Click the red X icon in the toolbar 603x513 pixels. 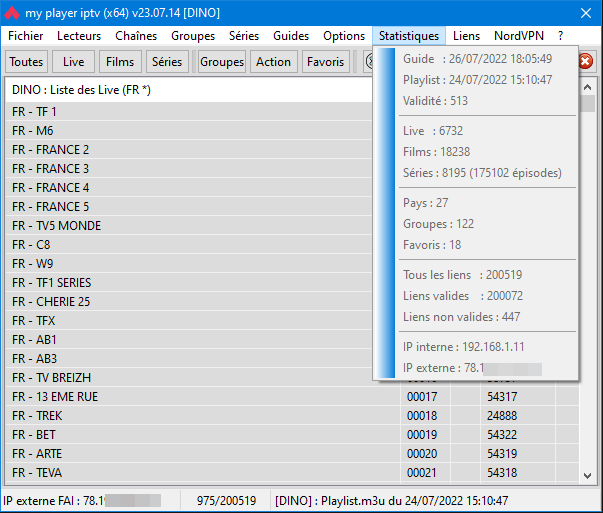(x=585, y=62)
